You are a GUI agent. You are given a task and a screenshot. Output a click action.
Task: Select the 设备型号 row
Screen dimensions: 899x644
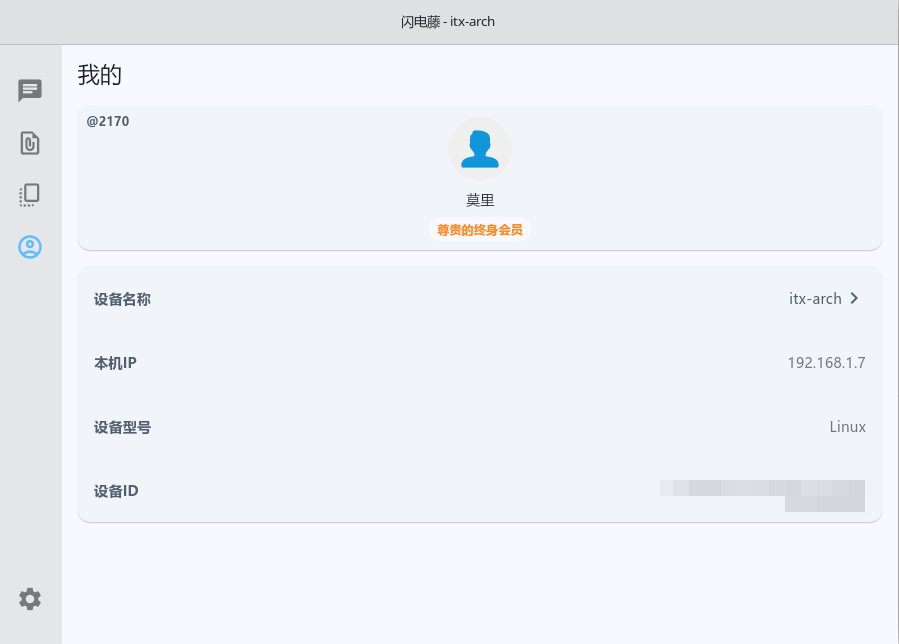pyautogui.click(x=480, y=427)
